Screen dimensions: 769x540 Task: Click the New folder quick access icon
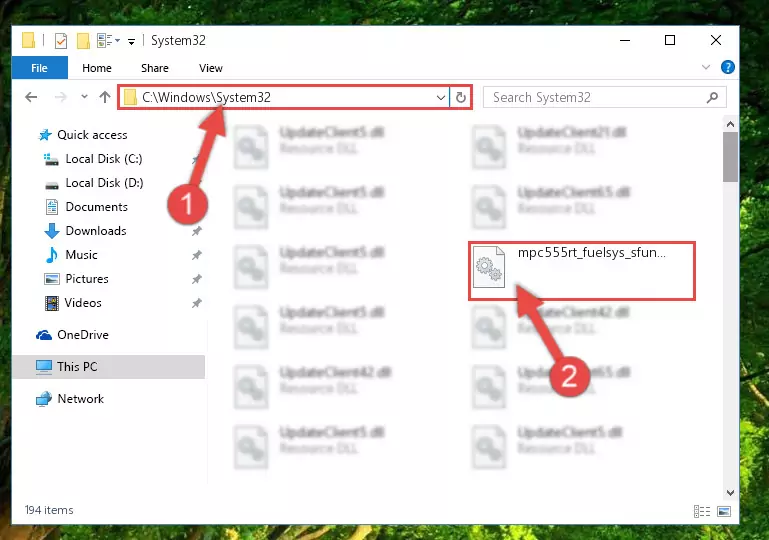pyautogui.click(x=83, y=41)
